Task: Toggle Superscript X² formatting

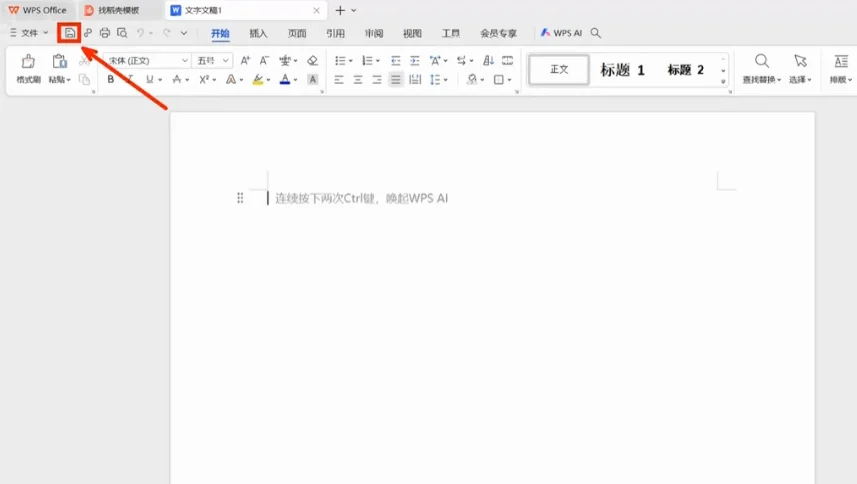Action: tap(204, 80)
